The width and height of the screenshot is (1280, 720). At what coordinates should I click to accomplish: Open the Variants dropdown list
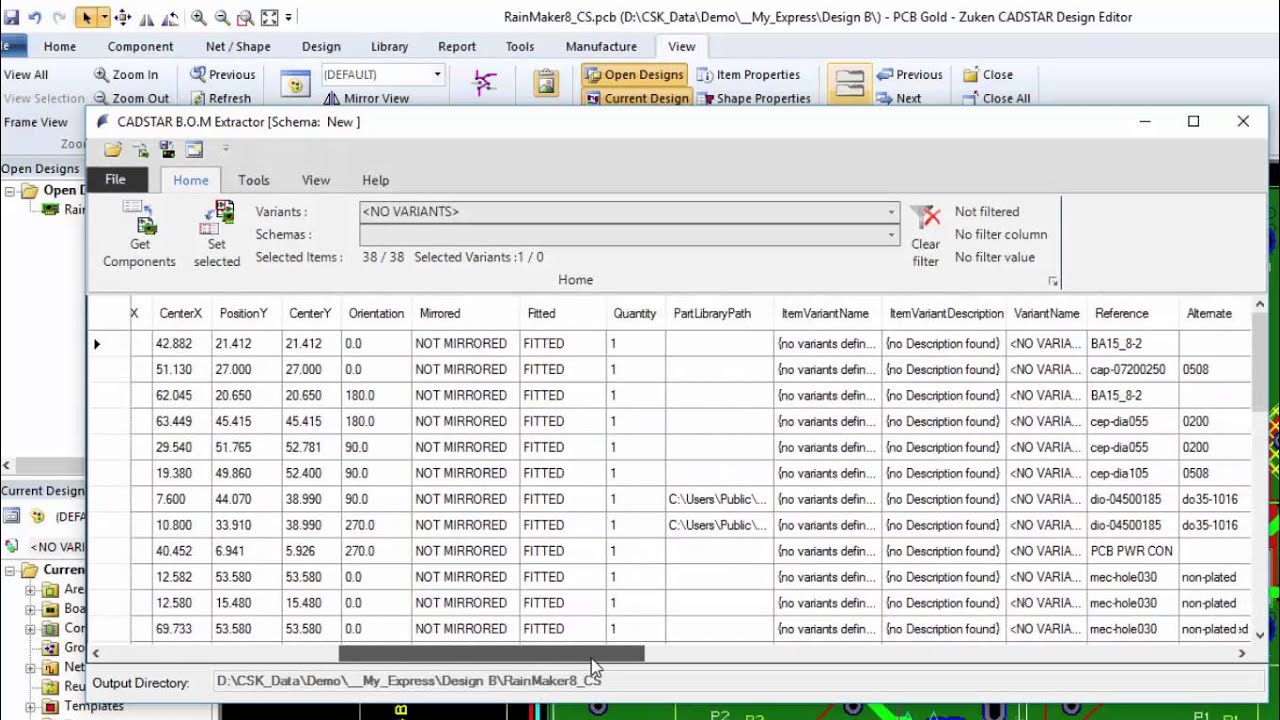click(890, 212)
